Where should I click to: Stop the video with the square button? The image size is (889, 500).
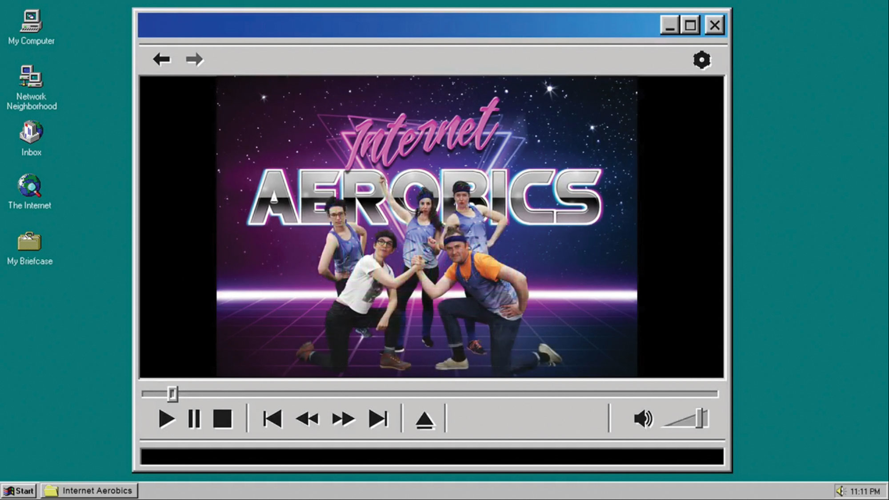point(222,419)
